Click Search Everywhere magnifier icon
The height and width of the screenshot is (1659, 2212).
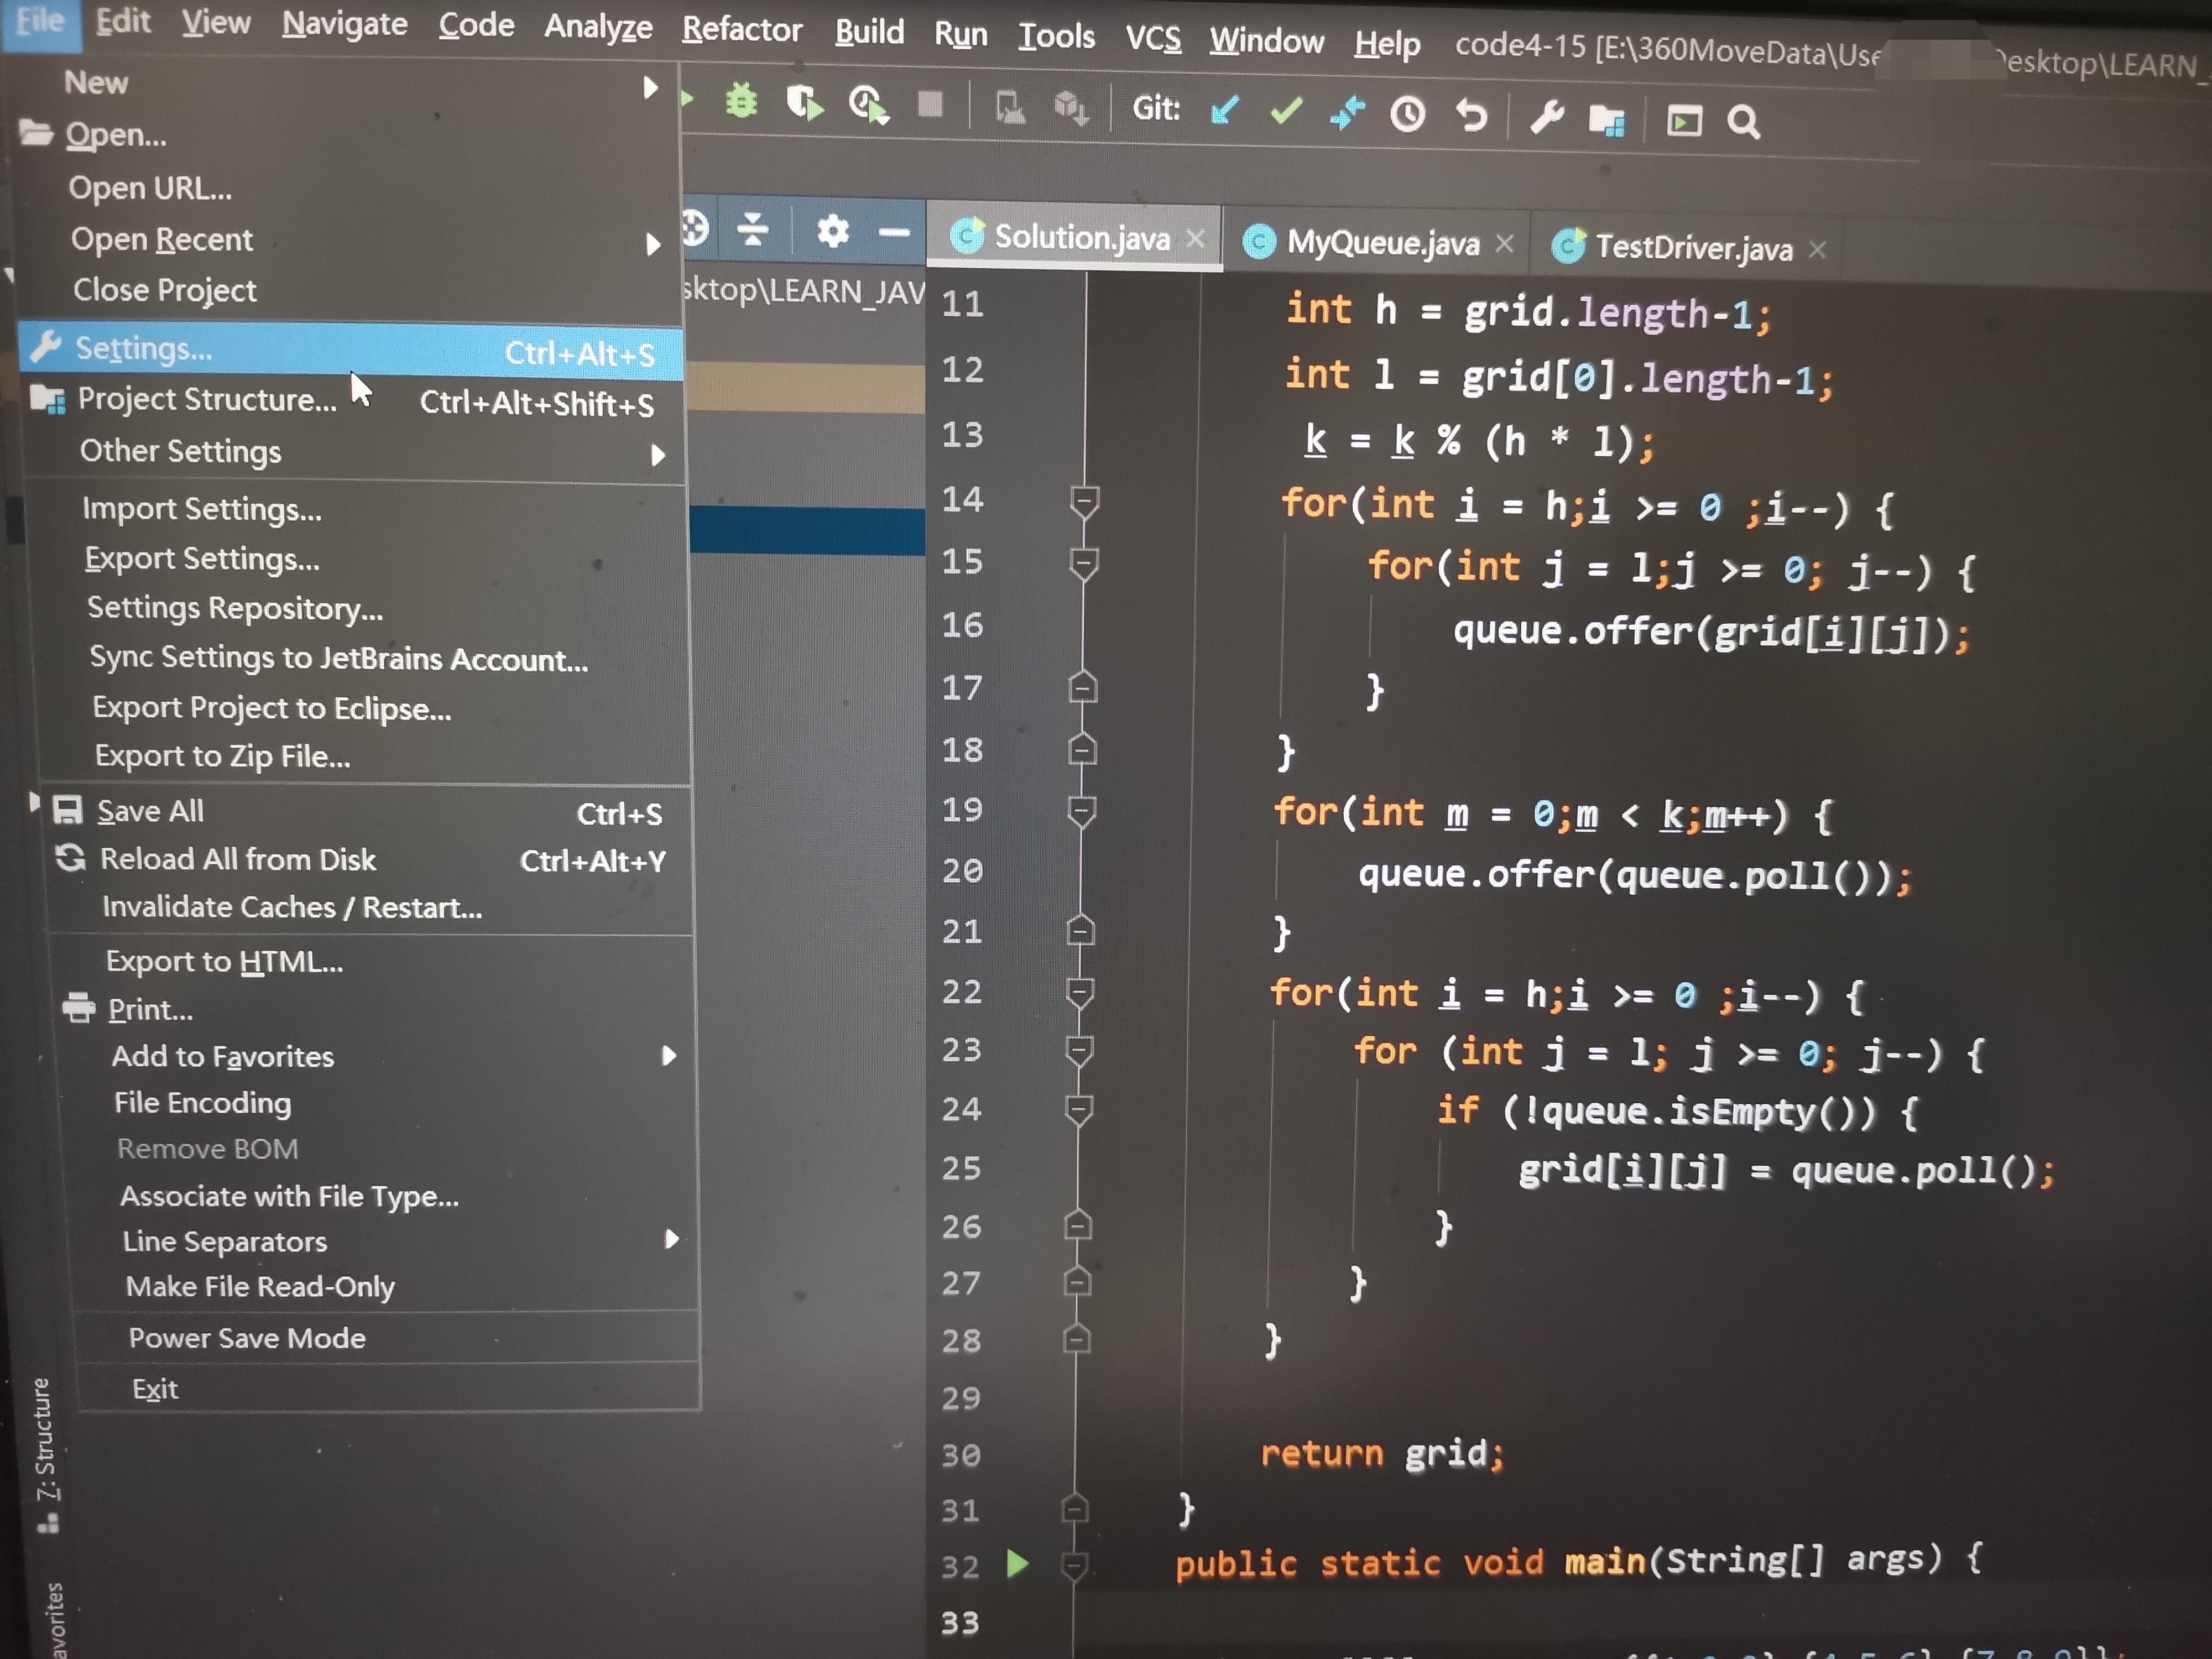coord(1744,122)
